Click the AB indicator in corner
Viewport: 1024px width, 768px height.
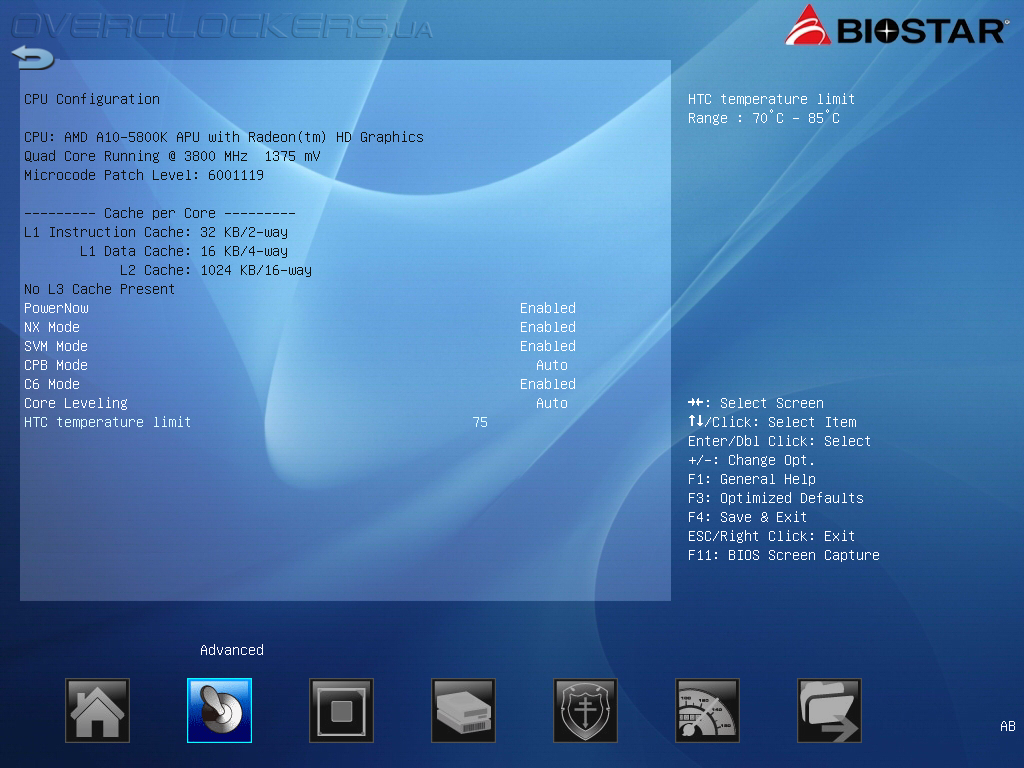[1008, 726]
